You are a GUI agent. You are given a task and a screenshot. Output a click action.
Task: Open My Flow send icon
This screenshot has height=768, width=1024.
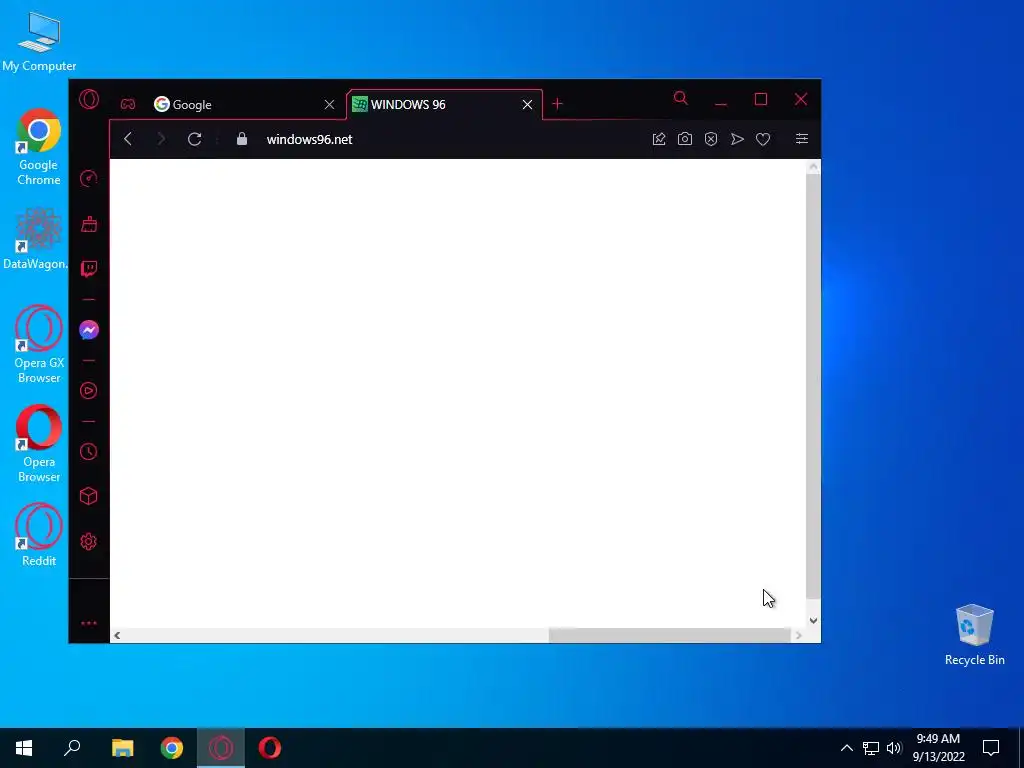737,139
